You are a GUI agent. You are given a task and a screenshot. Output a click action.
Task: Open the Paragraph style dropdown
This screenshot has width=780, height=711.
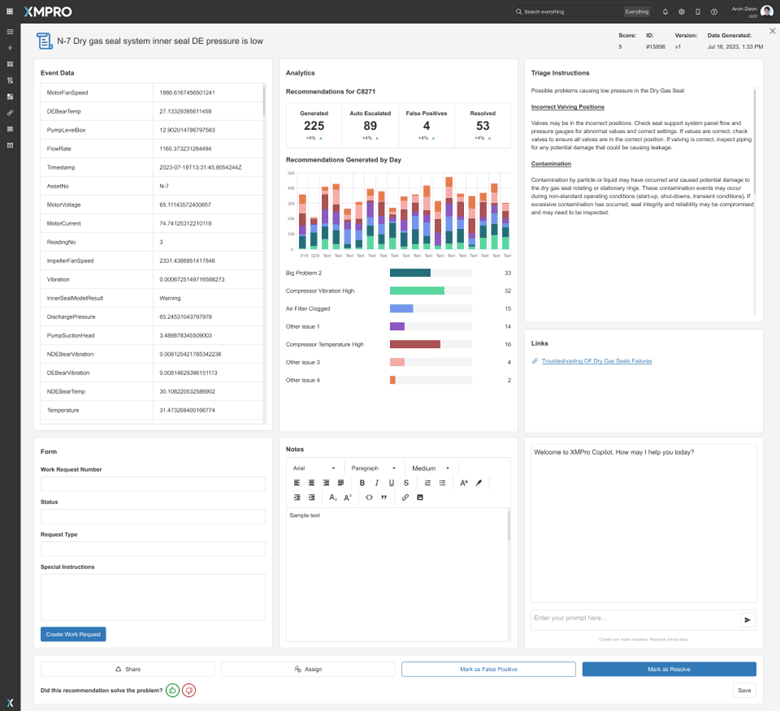click(374, 468)
